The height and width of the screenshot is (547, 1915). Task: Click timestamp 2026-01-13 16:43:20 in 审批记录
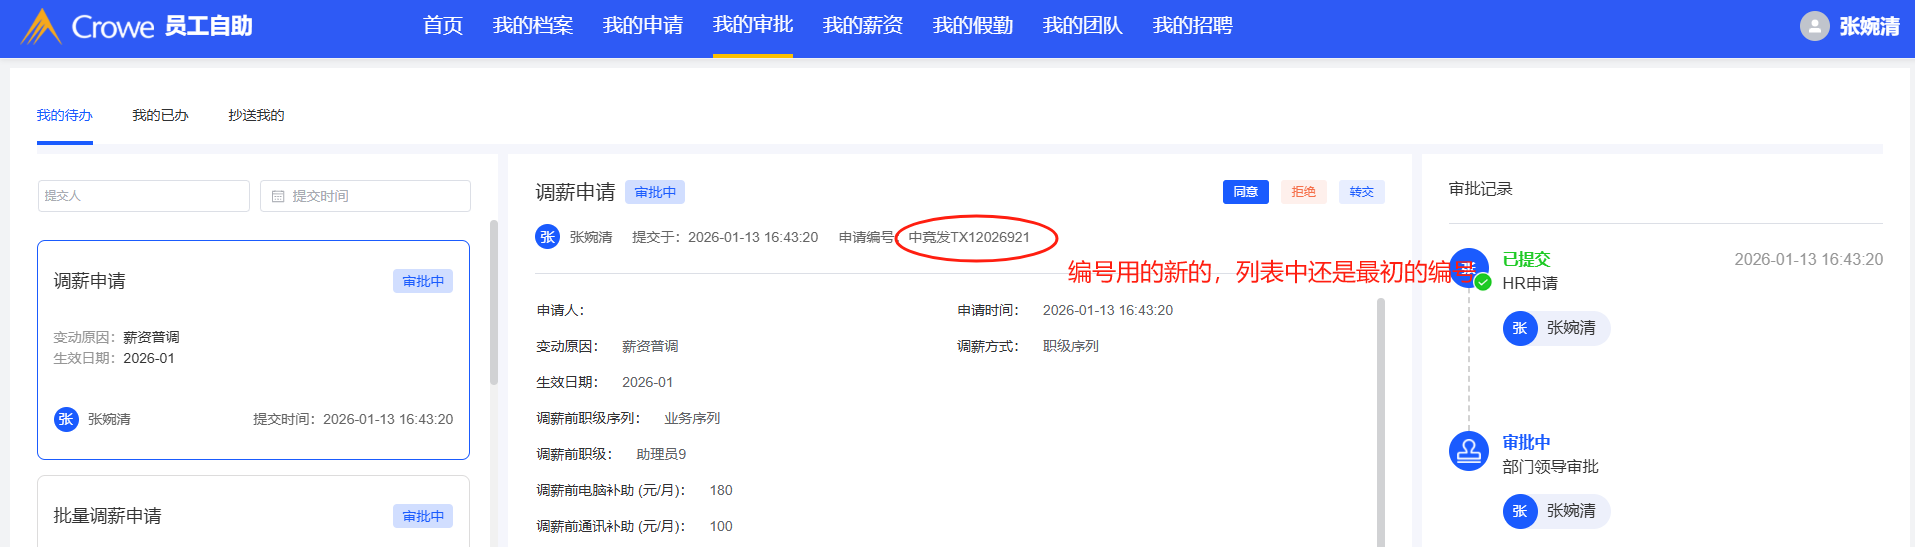pos(1808,260)
